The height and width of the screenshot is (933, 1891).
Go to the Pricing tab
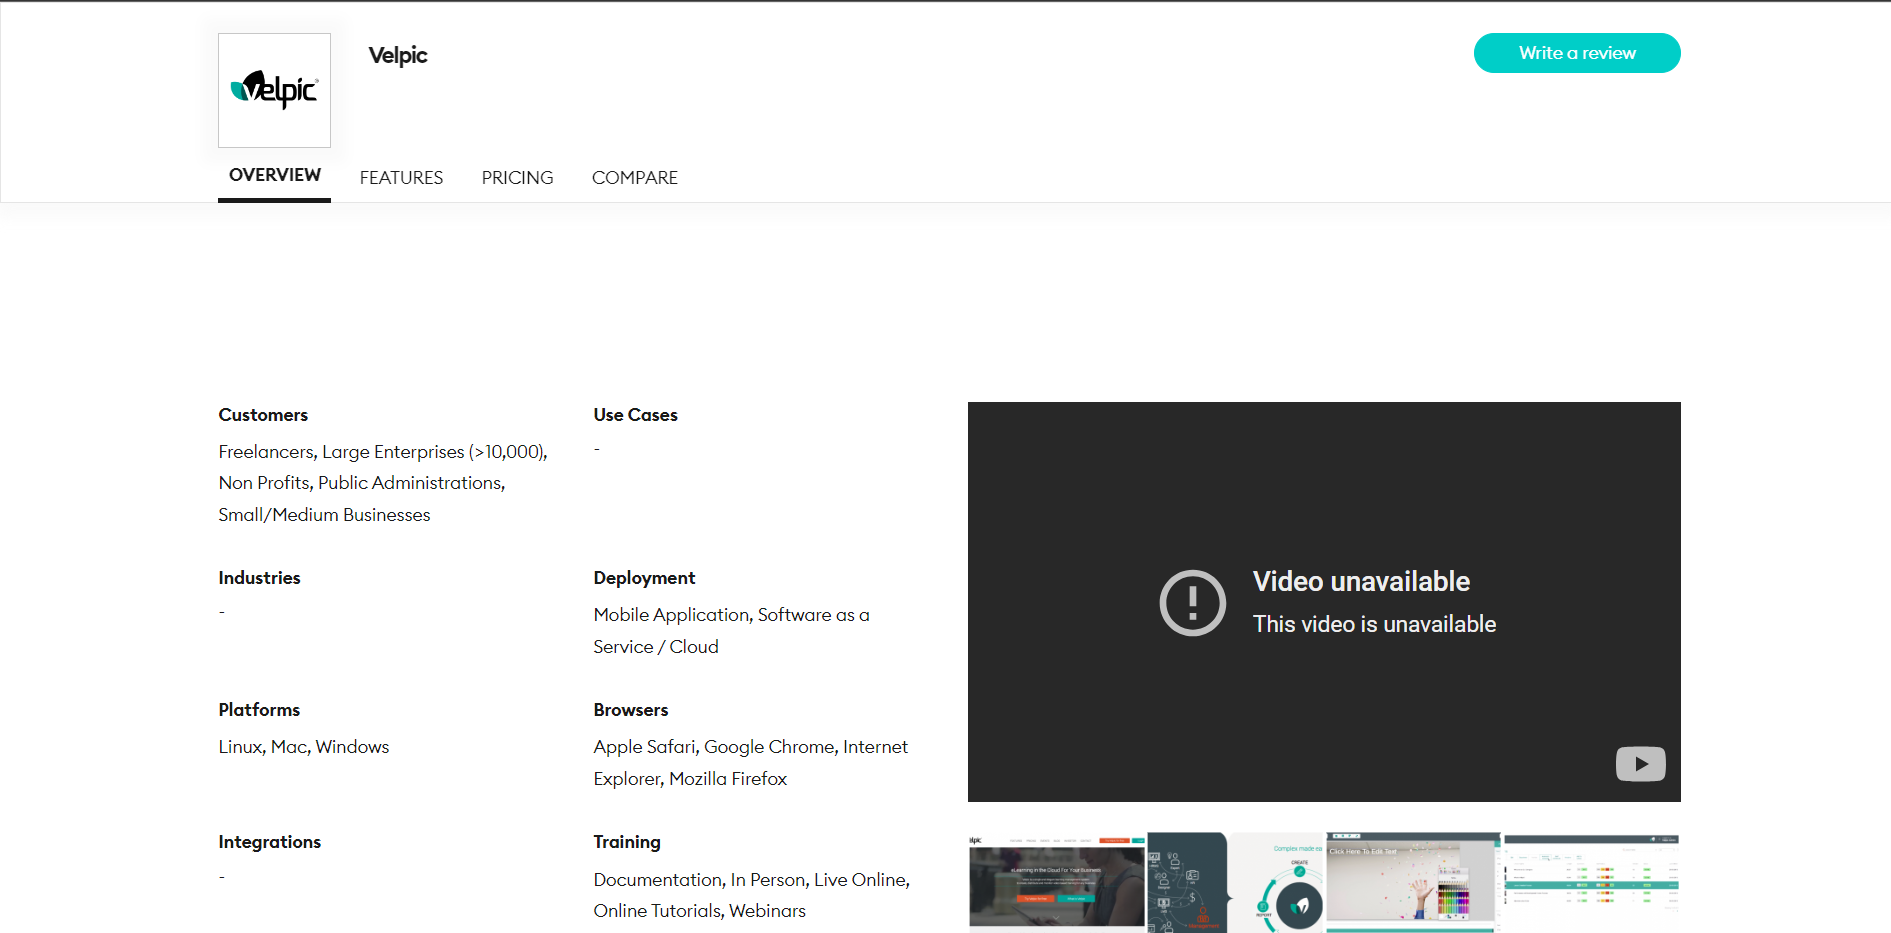coord(517,178)
